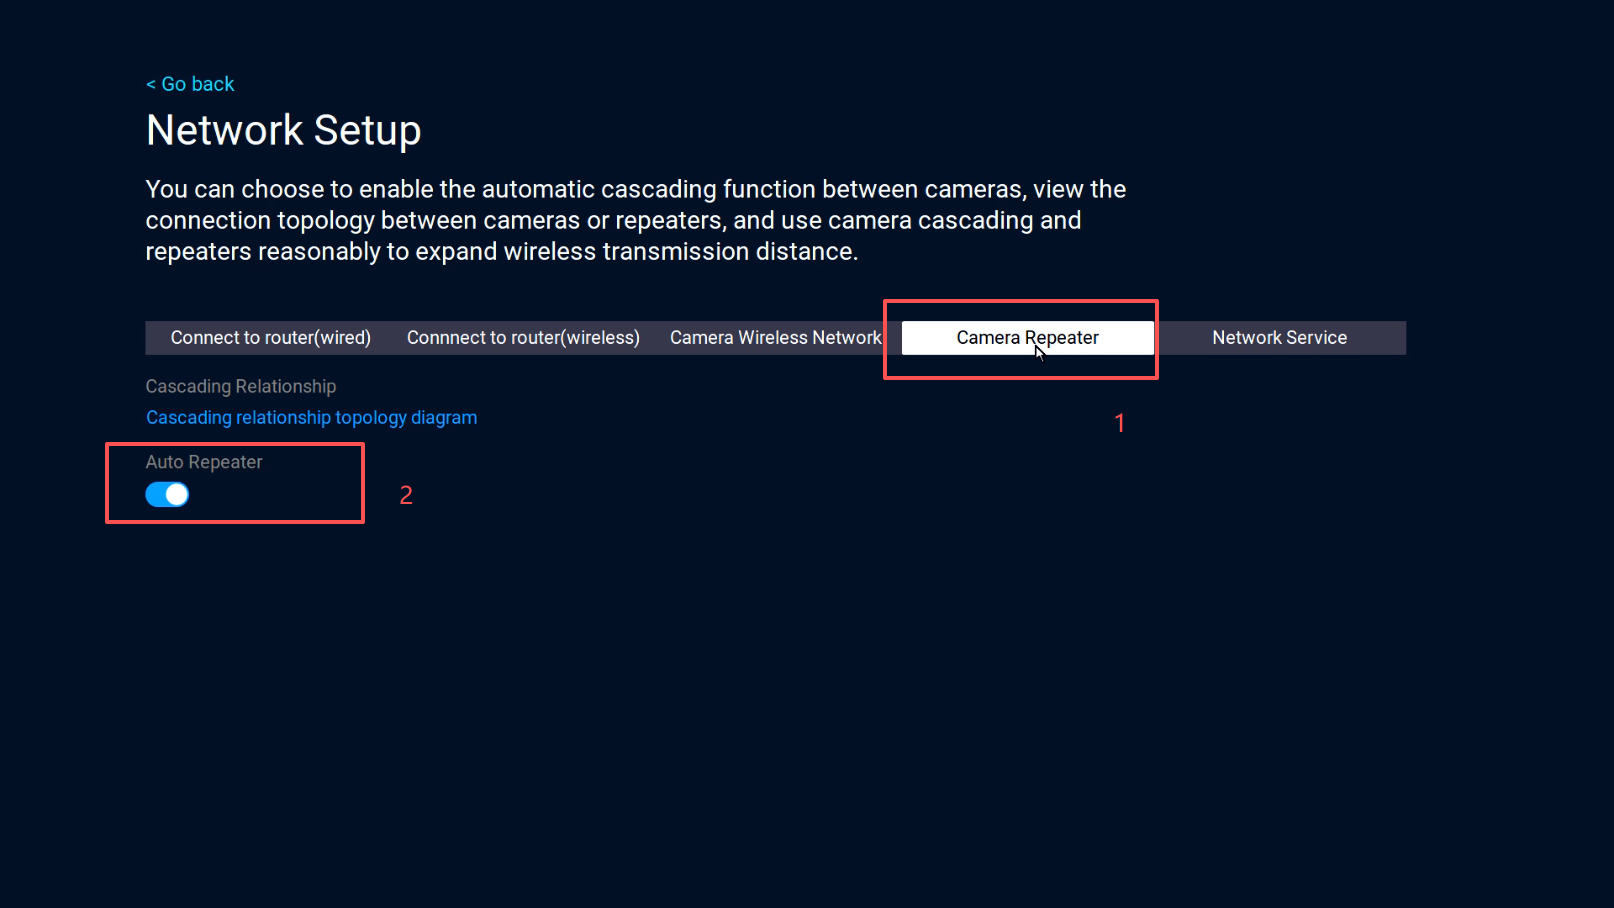
Task: Click the left chevron before Go back
Action: tap(151, 85)
